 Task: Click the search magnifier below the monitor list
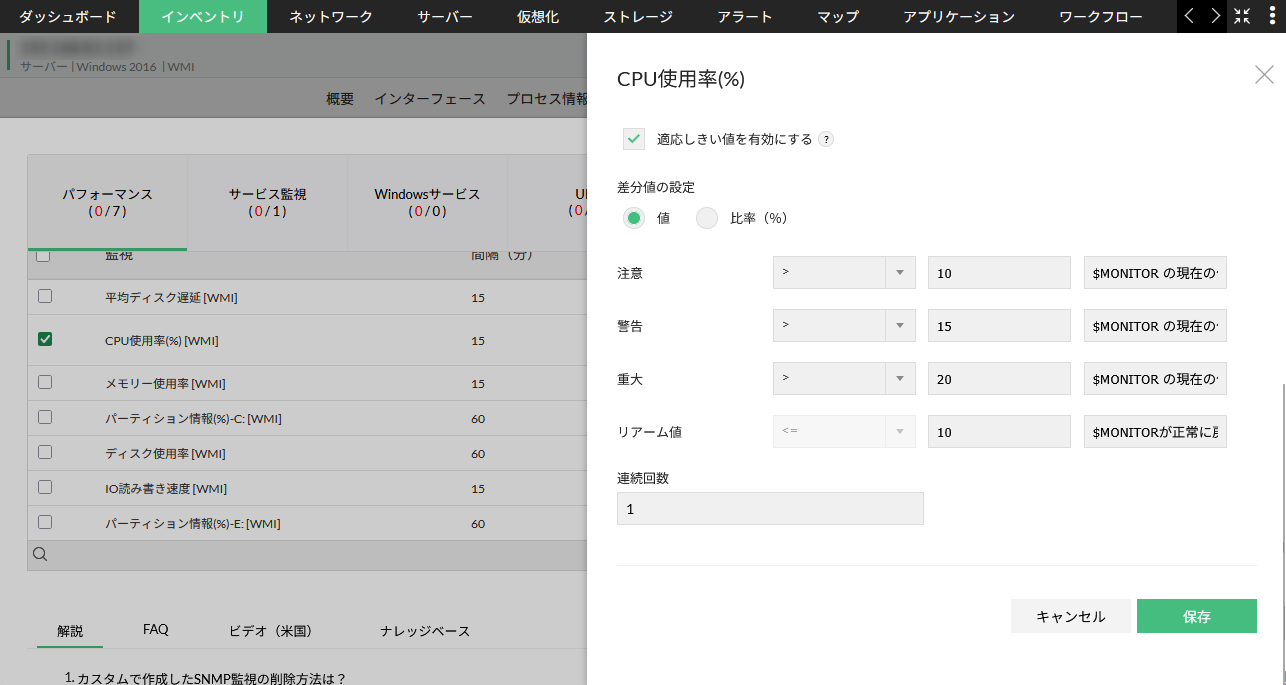(x=40, y=554)
